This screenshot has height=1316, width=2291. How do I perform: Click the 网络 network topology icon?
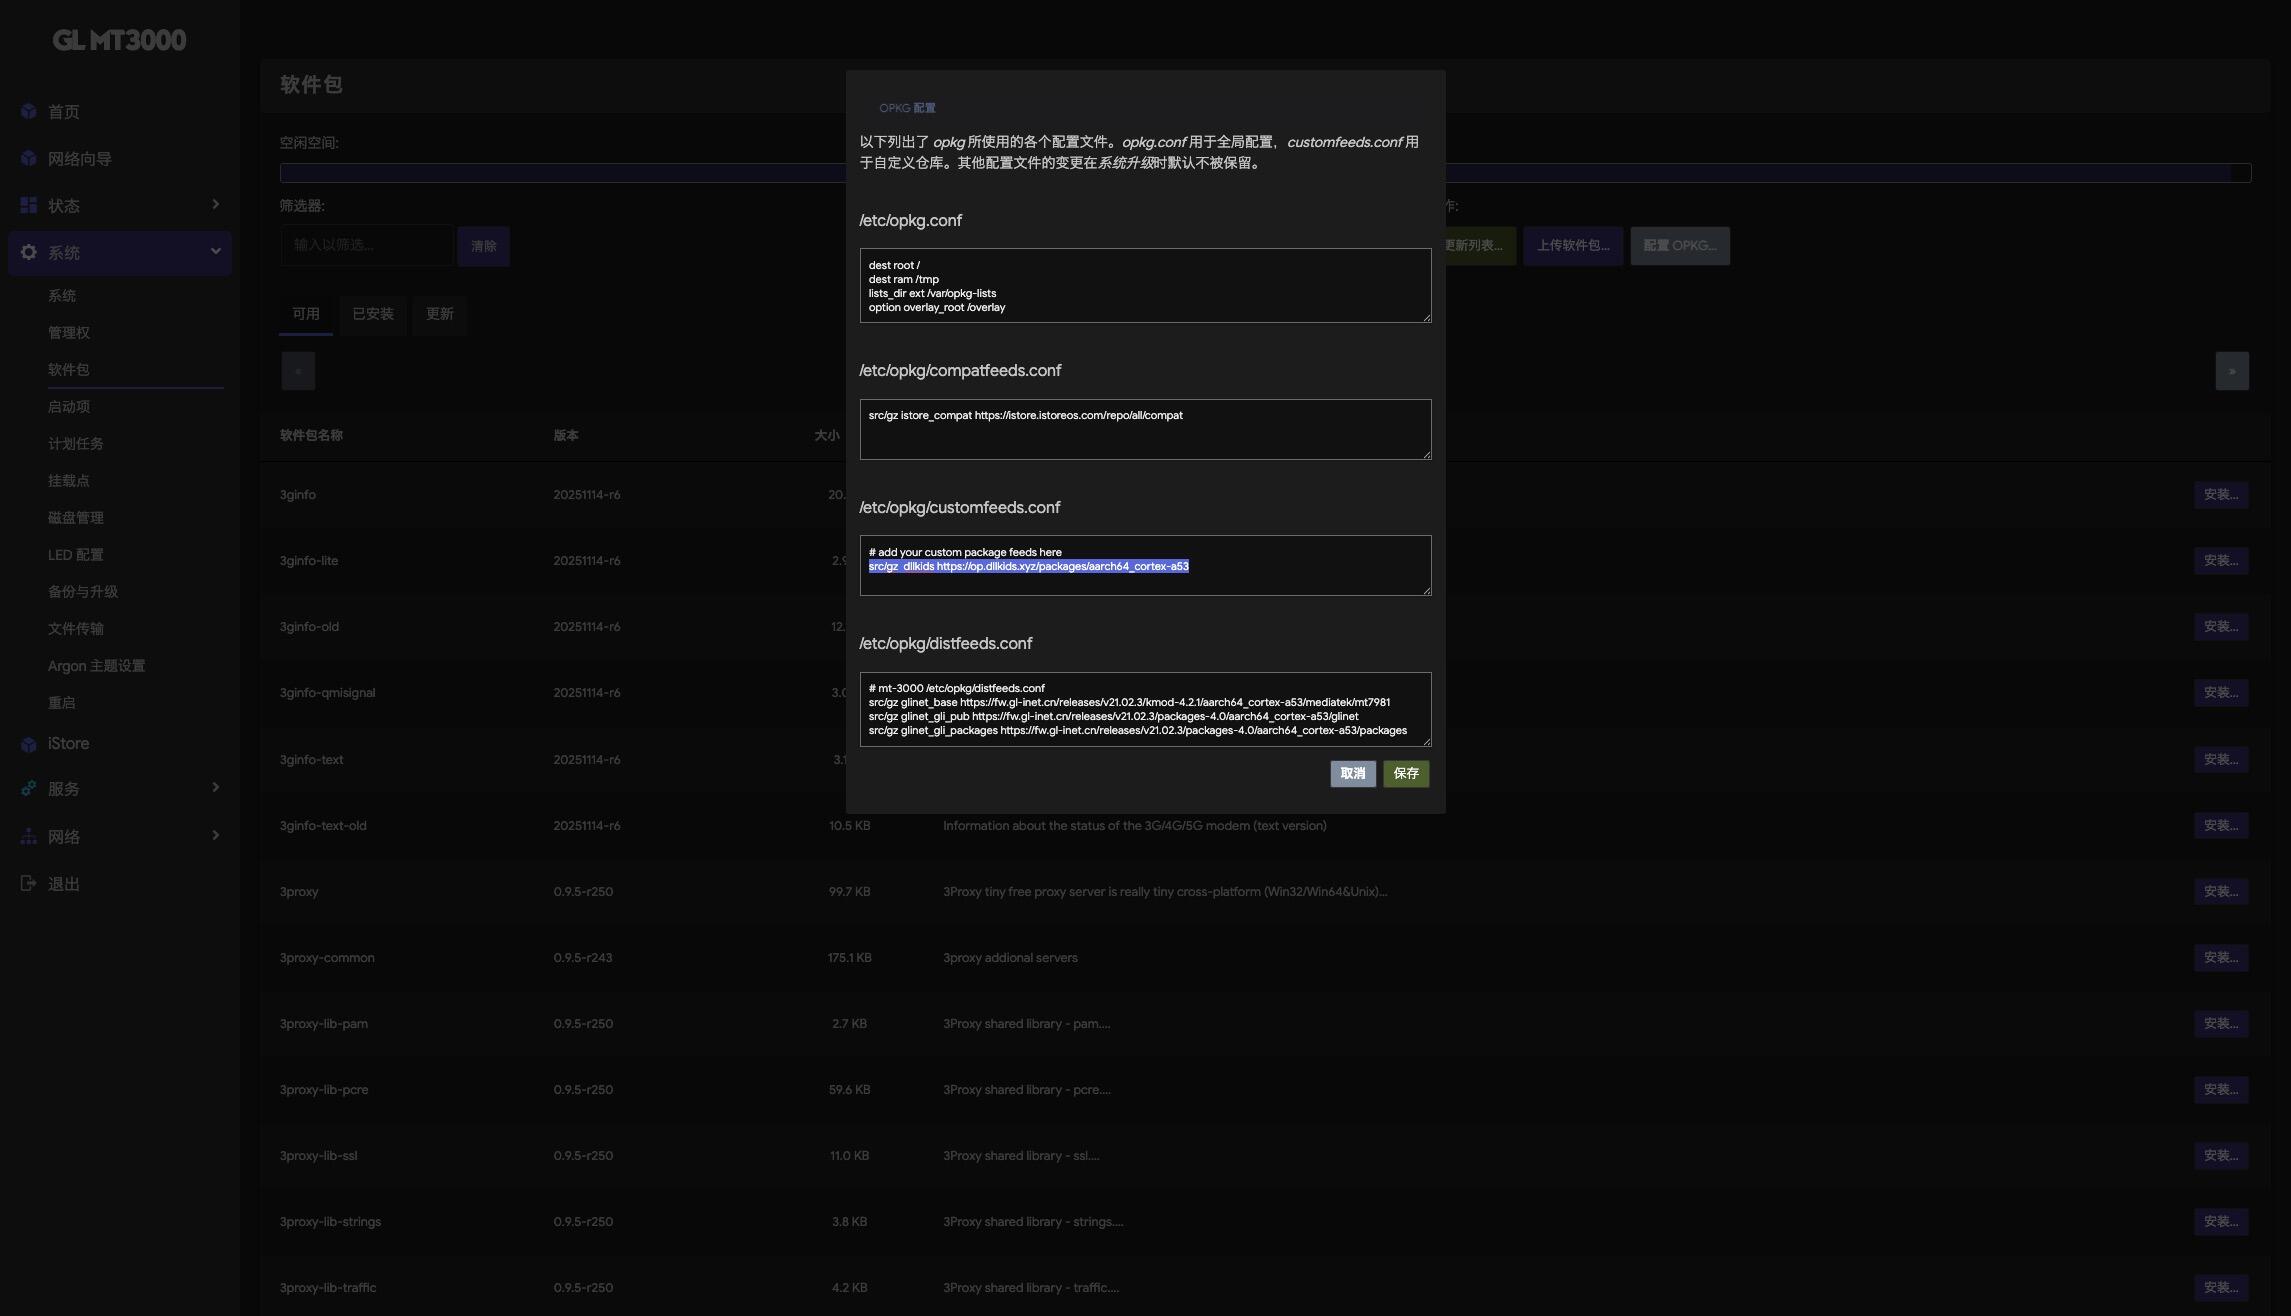point(28,837)
